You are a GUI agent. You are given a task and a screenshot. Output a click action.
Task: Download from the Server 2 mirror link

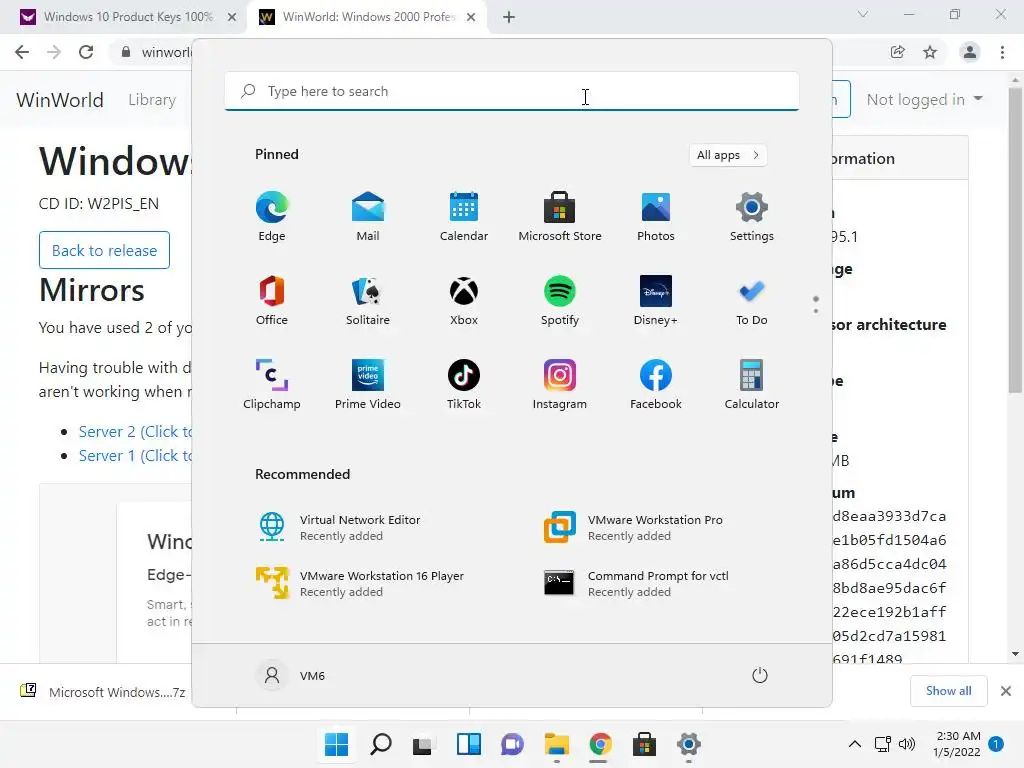(x=135, y=432)
